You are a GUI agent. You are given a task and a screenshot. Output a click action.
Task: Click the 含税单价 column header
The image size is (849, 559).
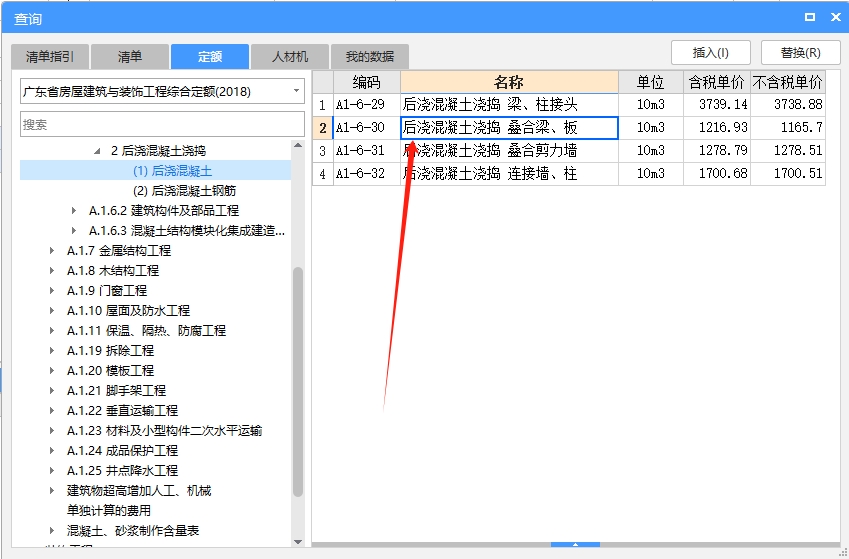(x=717, y=82)
